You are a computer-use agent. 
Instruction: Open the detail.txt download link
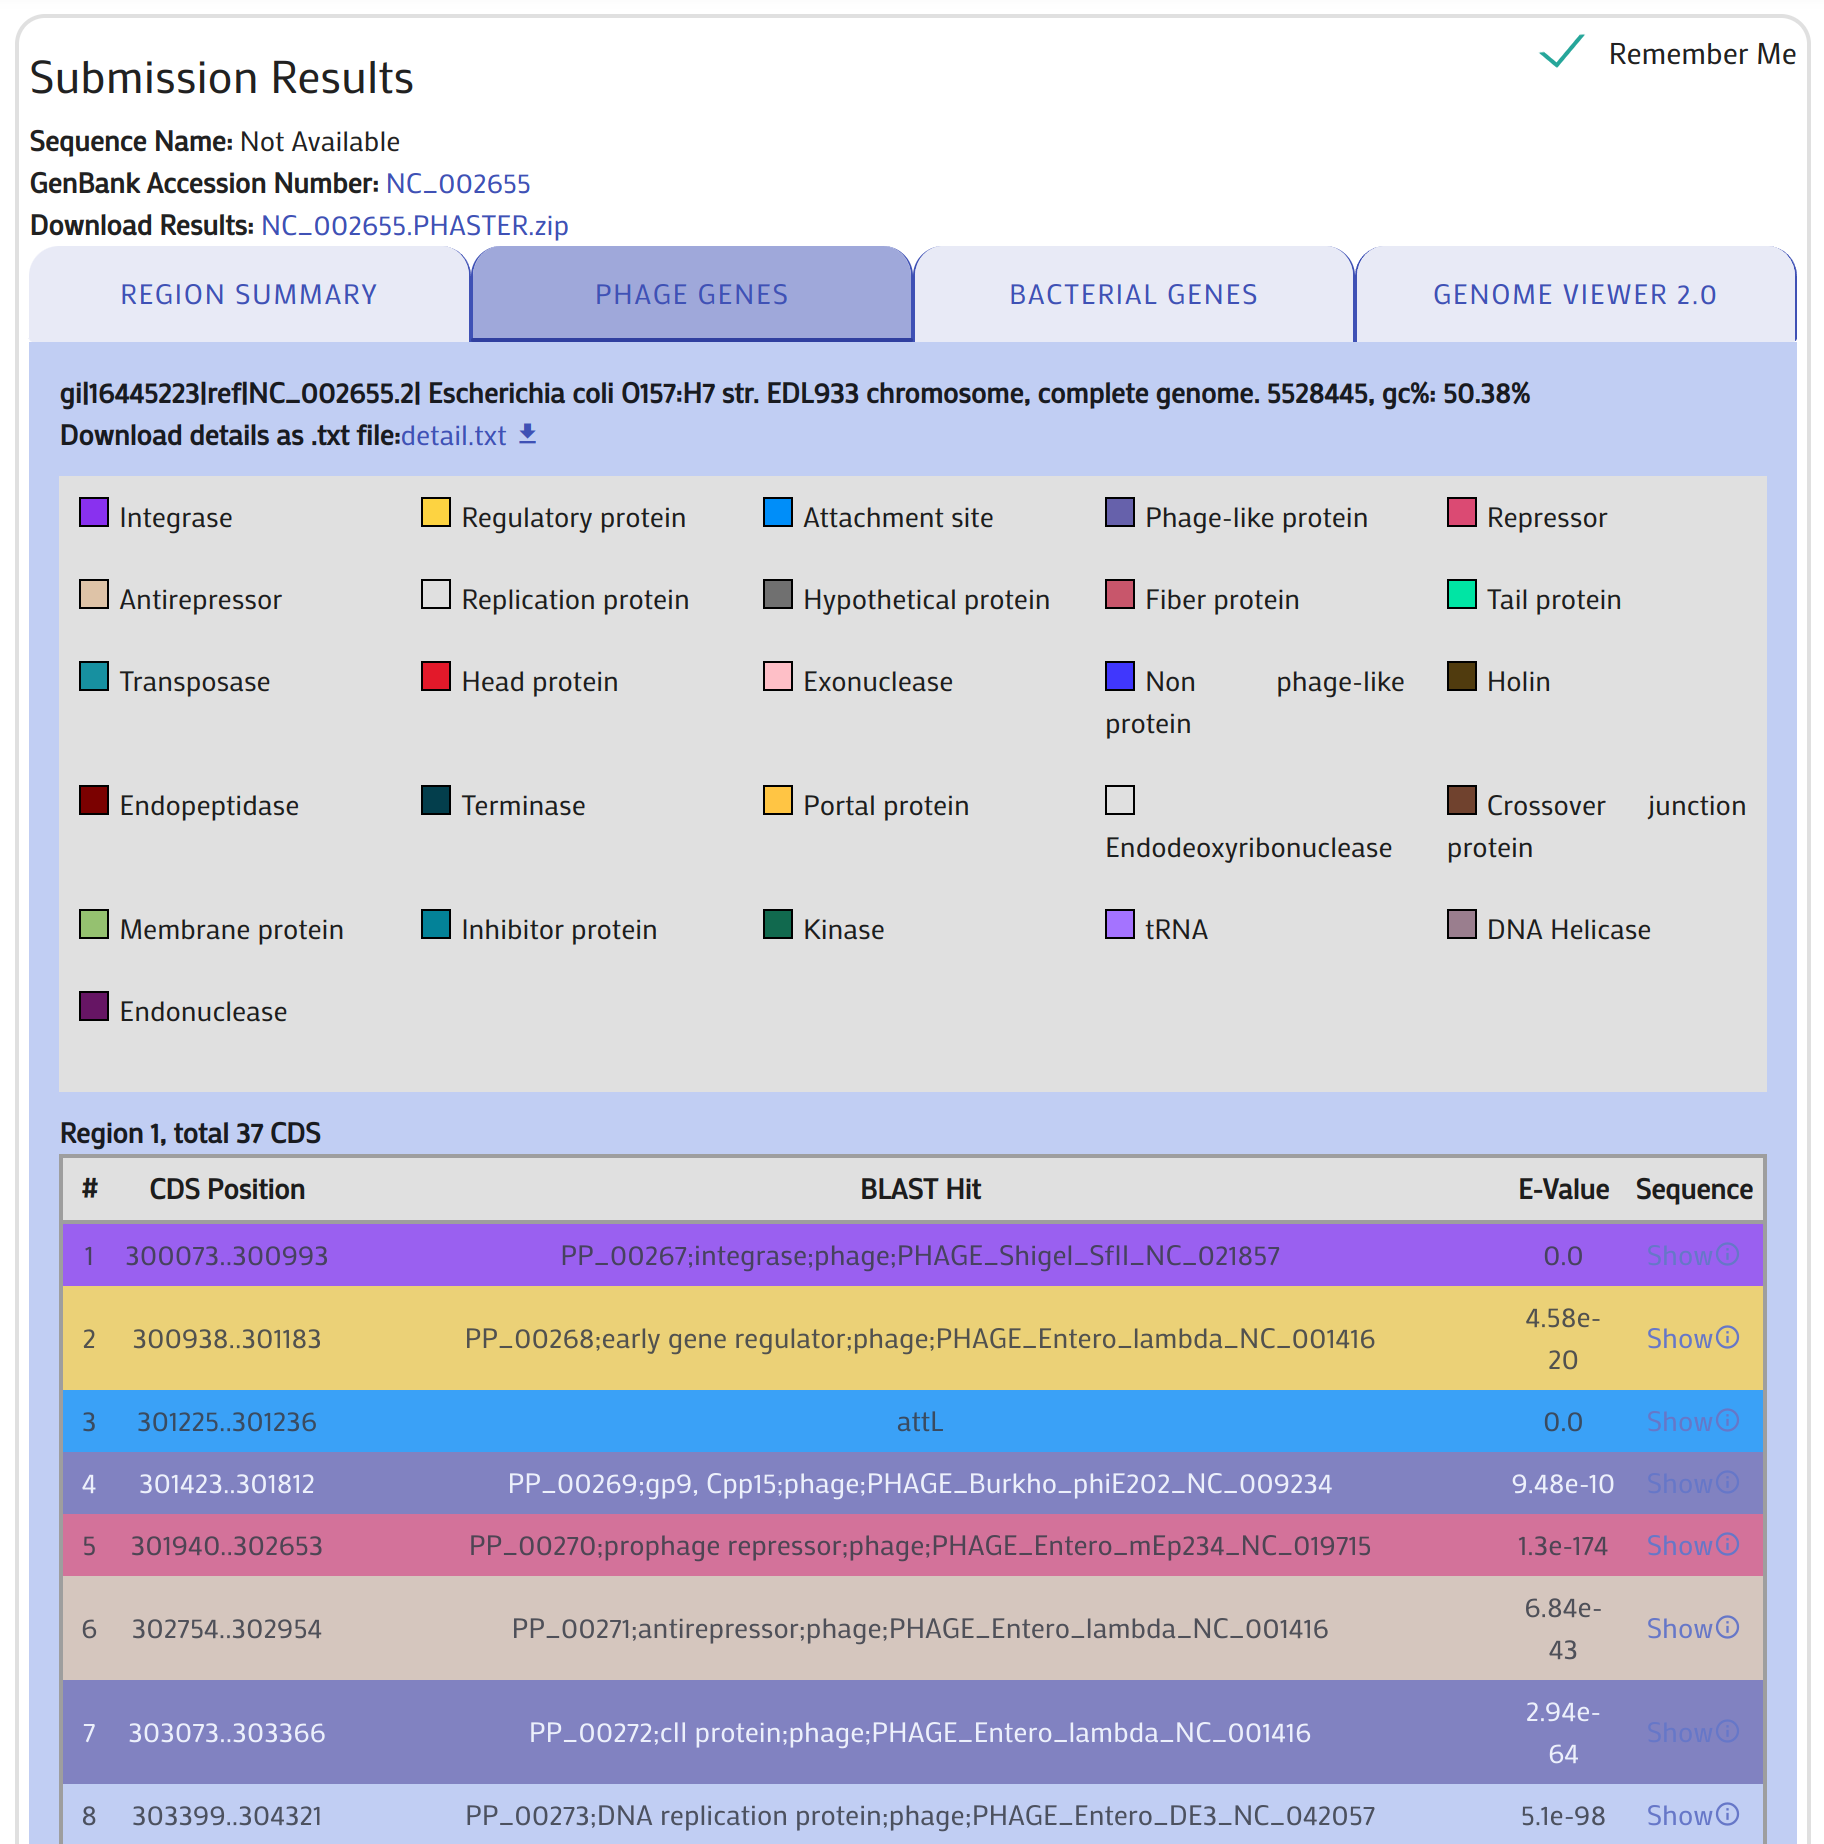coord(453,436)
